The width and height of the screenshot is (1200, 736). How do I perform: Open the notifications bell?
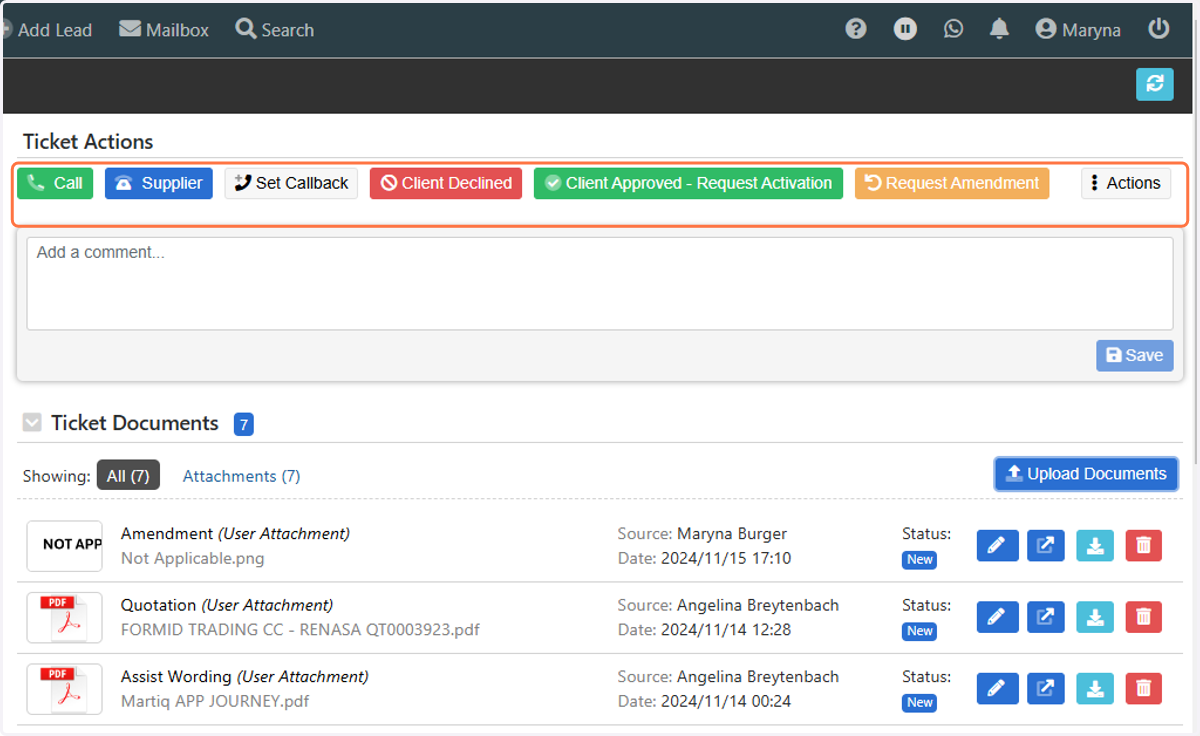999,29
